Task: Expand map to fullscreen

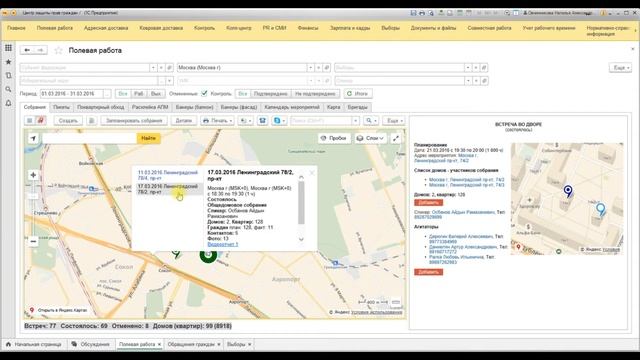Action: tap(396, 138)
